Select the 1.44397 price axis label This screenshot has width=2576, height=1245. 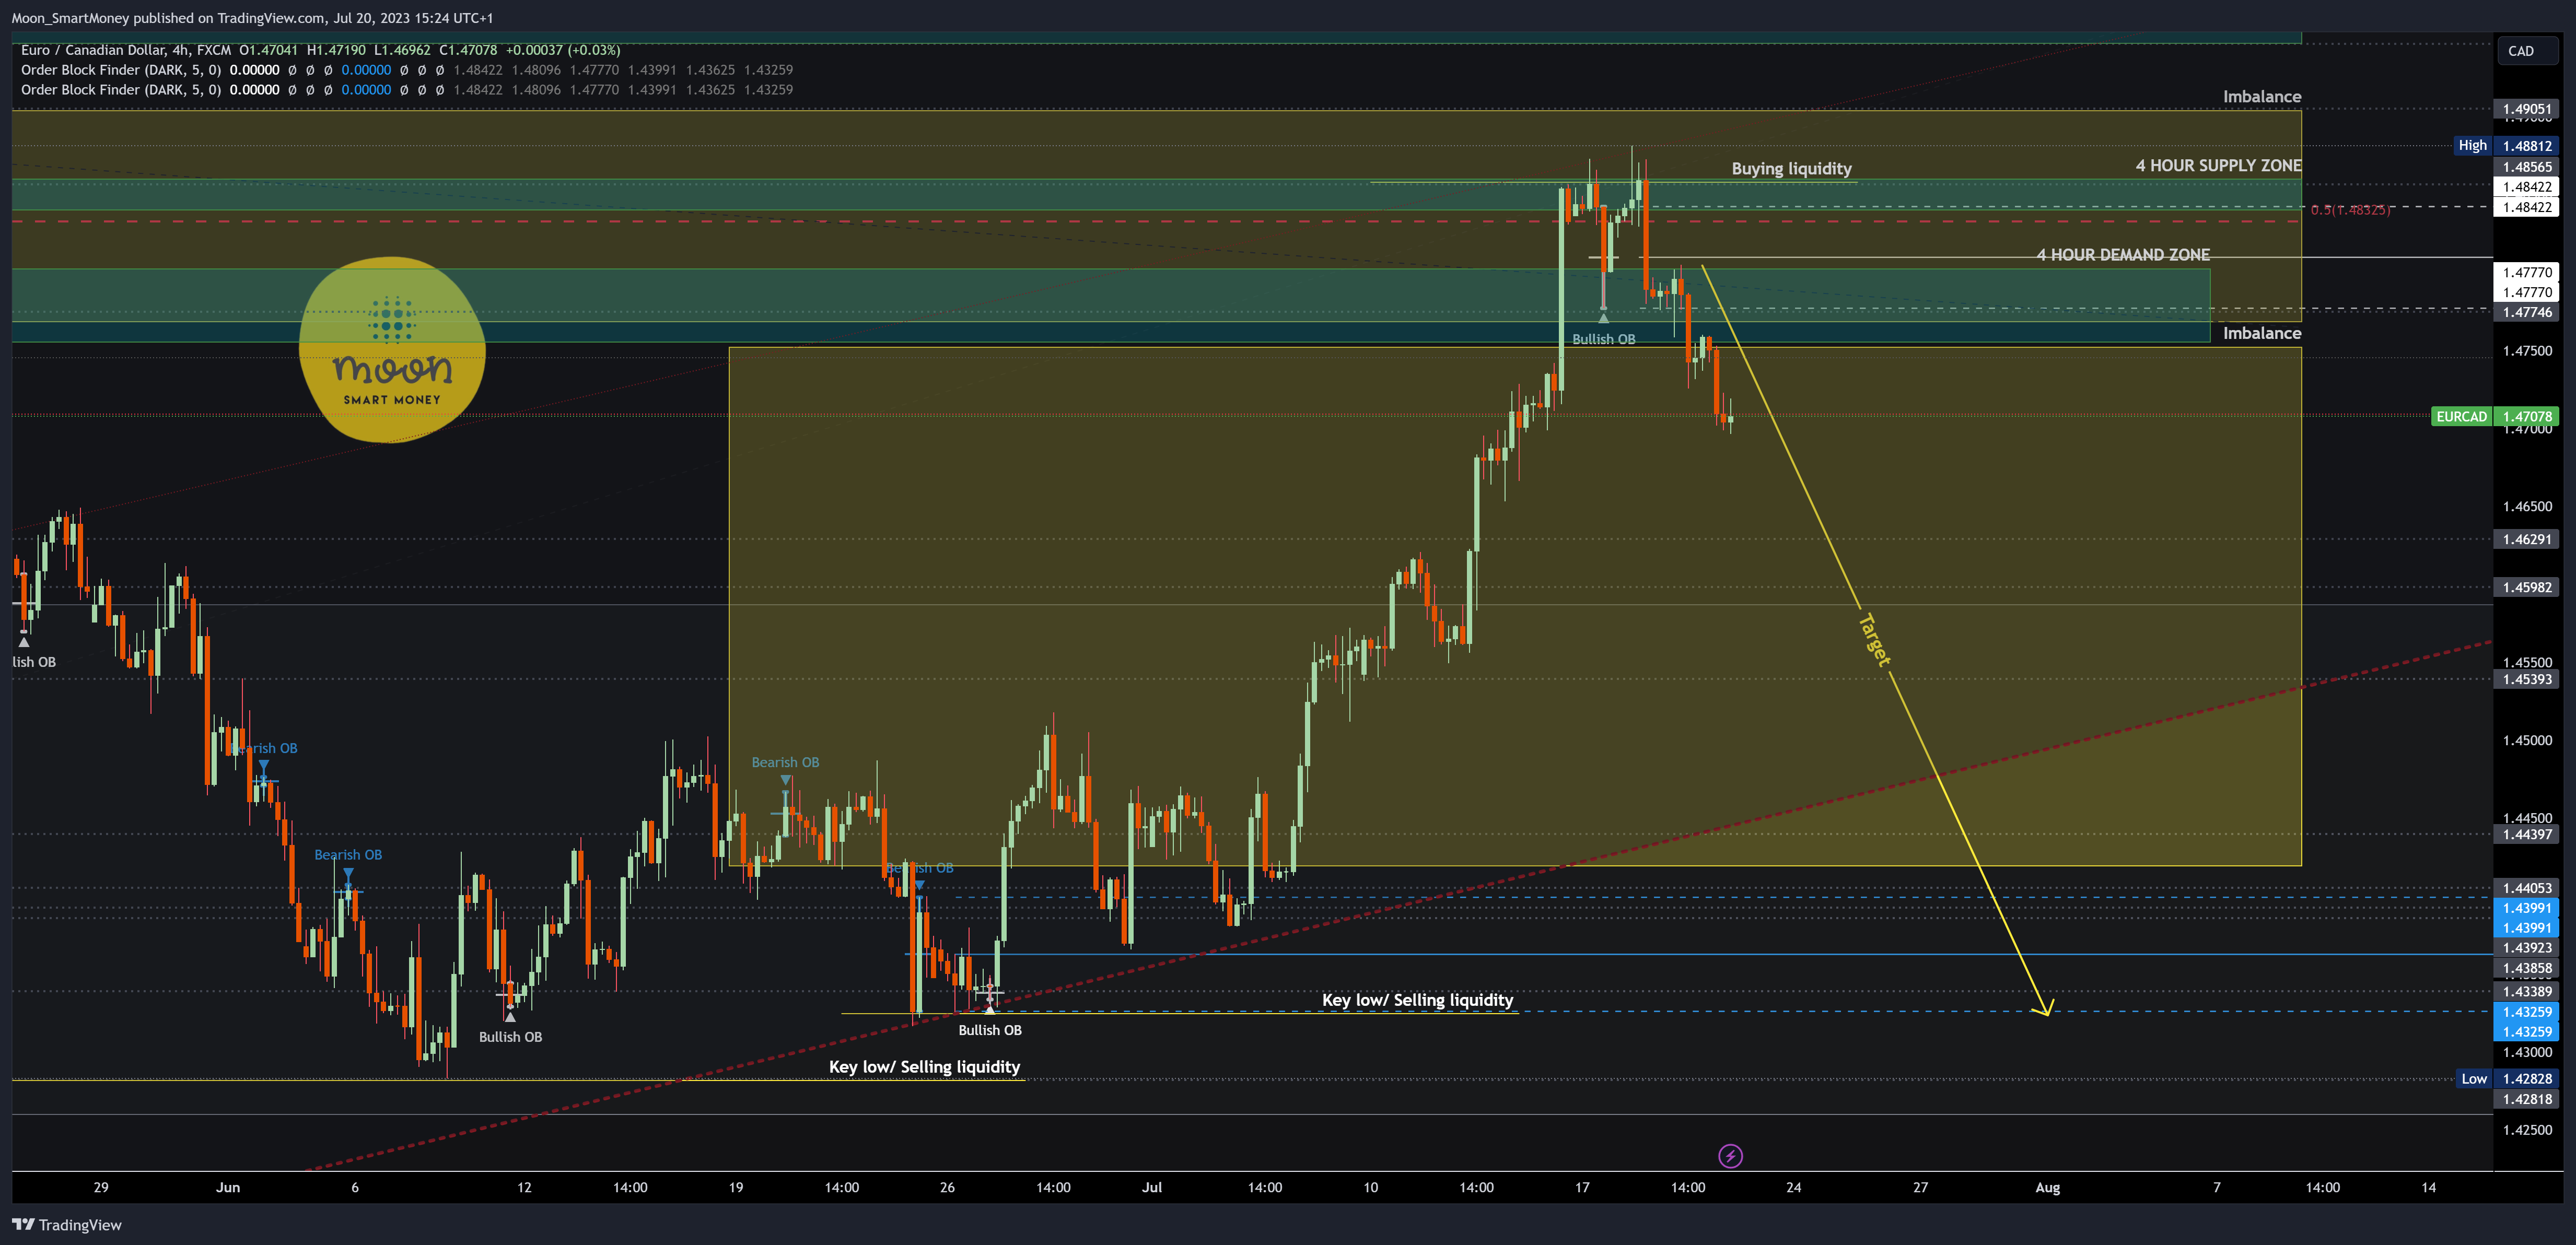(x=2526, y=834)
